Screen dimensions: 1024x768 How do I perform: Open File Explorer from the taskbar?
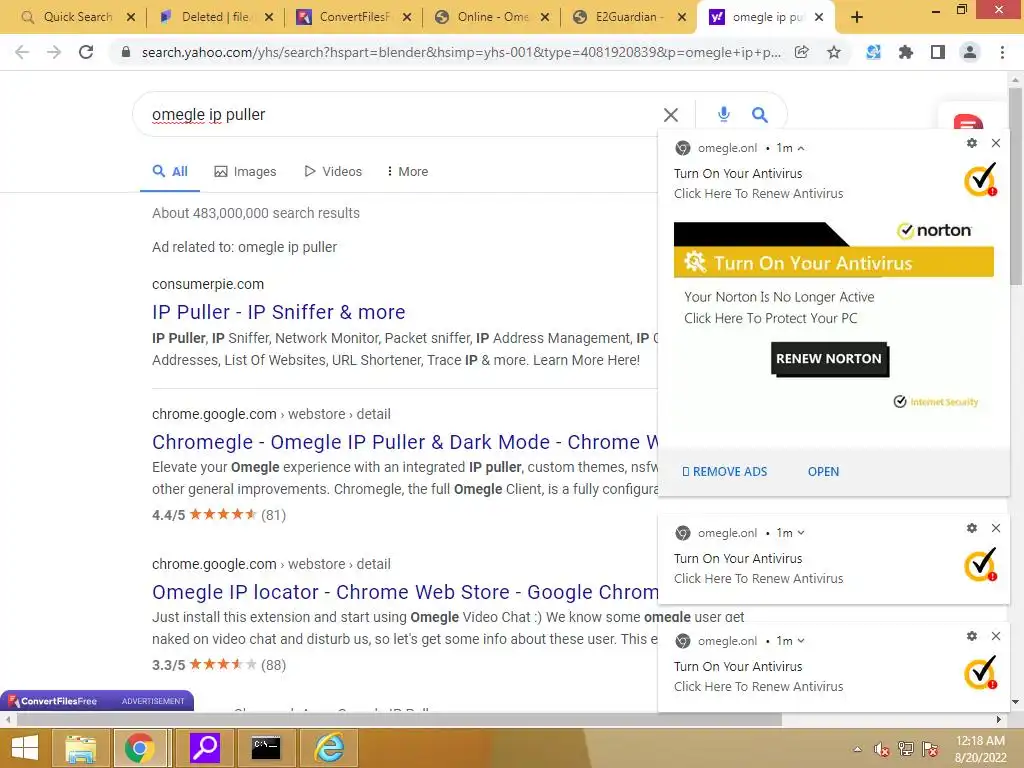pos(80,748)
